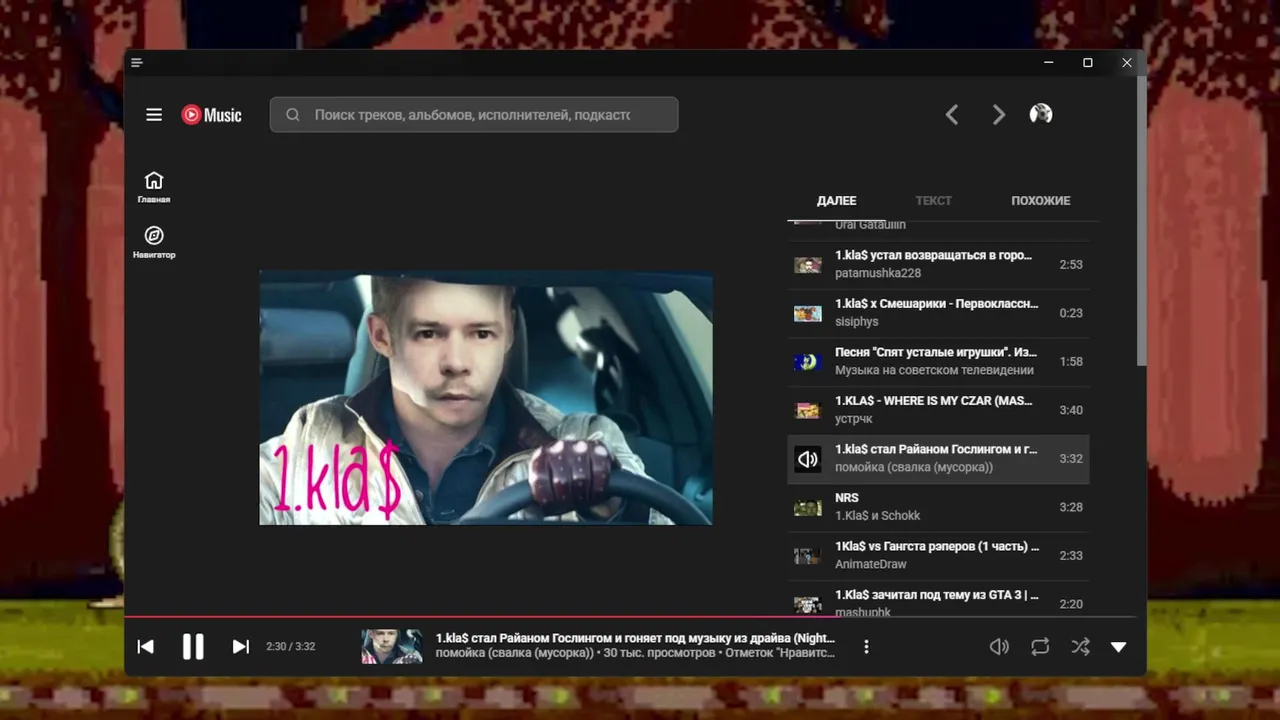Click the current song title in player bar

pyautogui.click(x=635, y=638)
